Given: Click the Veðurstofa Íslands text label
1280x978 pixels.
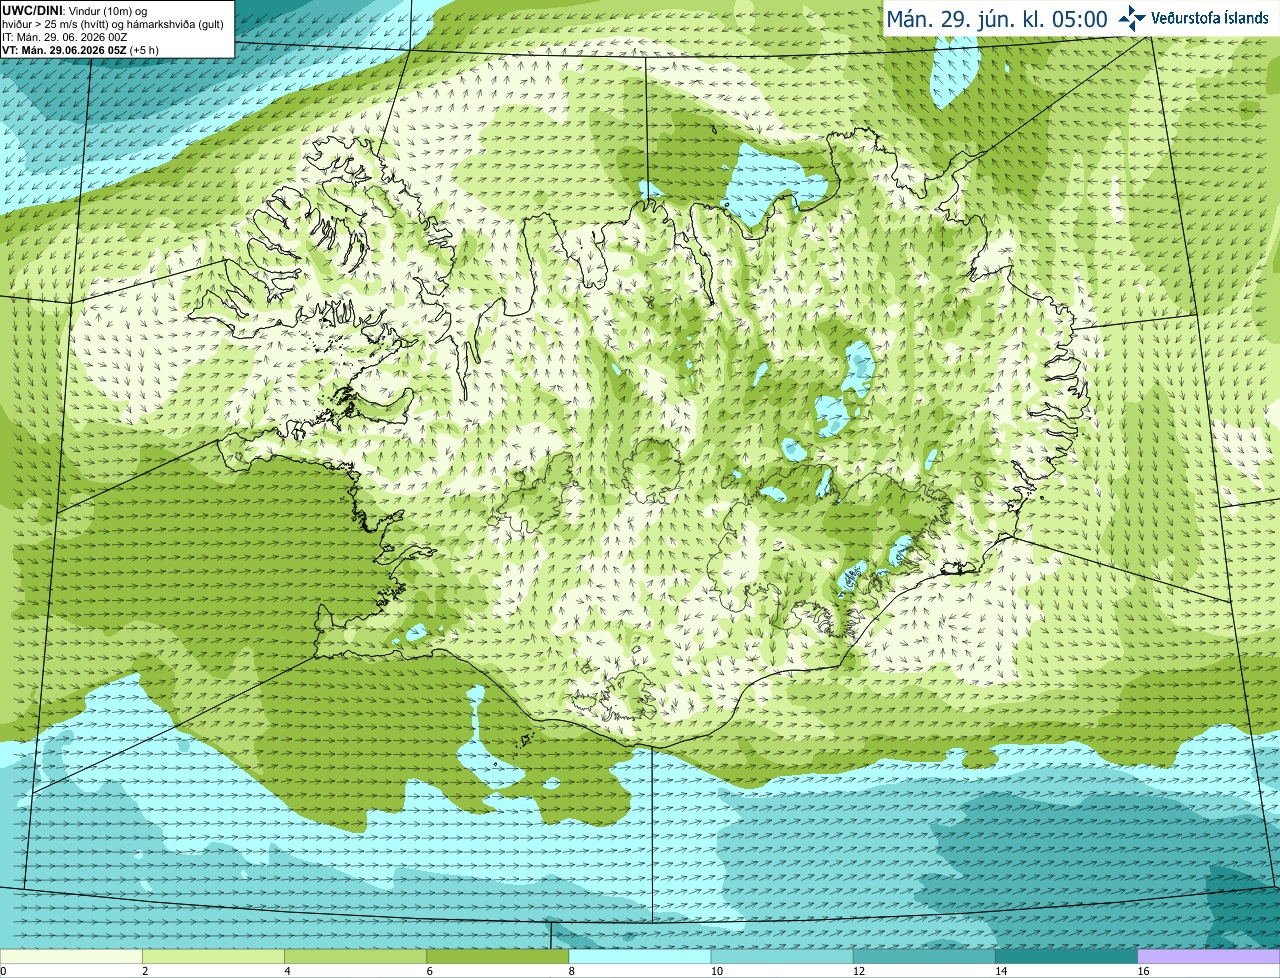Looking at the screenshot, I should coord(1210,18).
